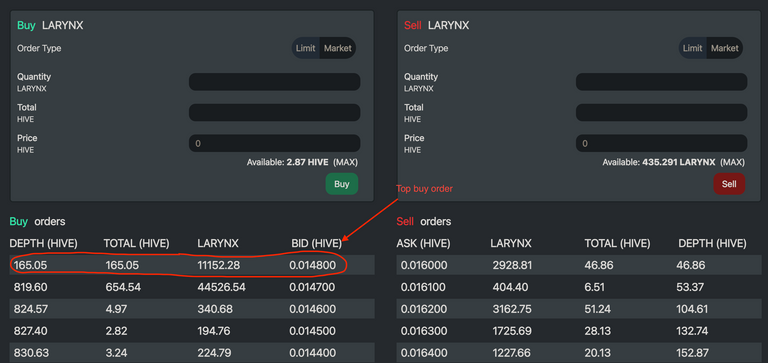Click the LARYNX header in Buy orders
The height and width of the screenshot is (363, 768).
point(218,243)
